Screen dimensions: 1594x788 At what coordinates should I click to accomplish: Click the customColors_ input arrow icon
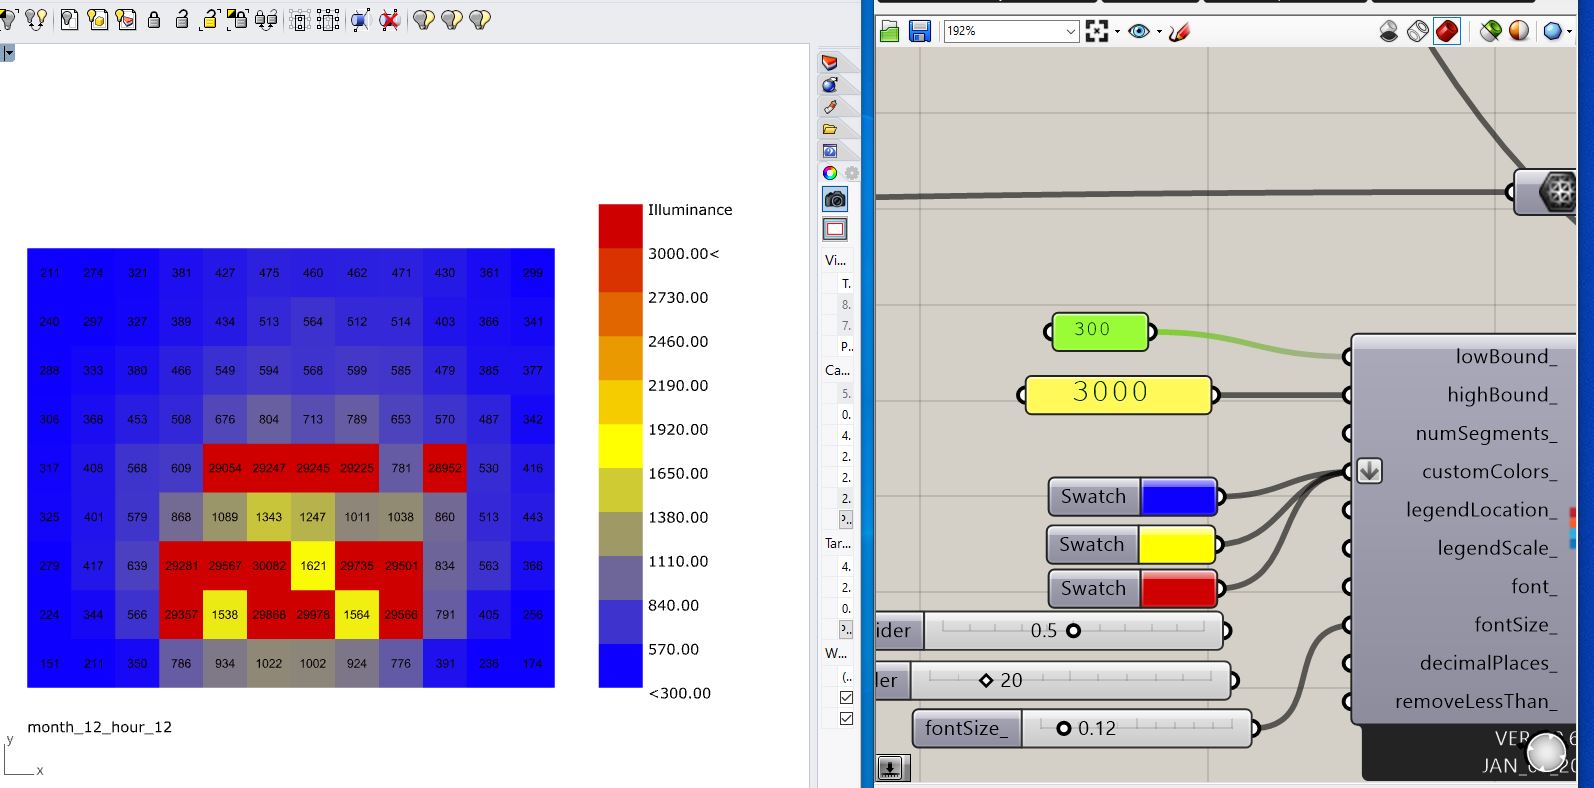tap(1369, 471)
